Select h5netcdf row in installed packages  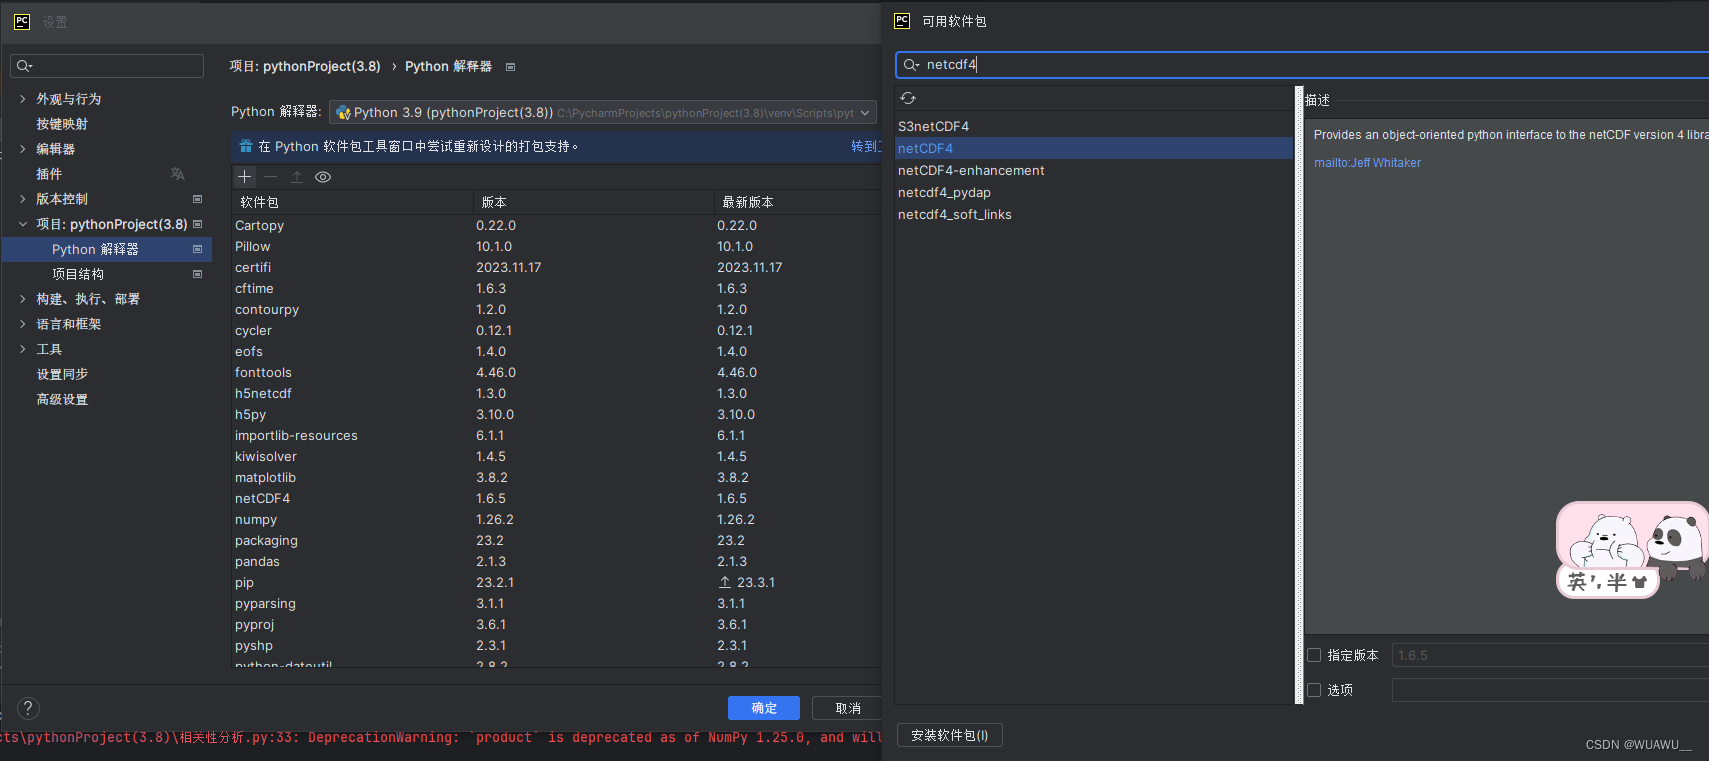point(556,394)
